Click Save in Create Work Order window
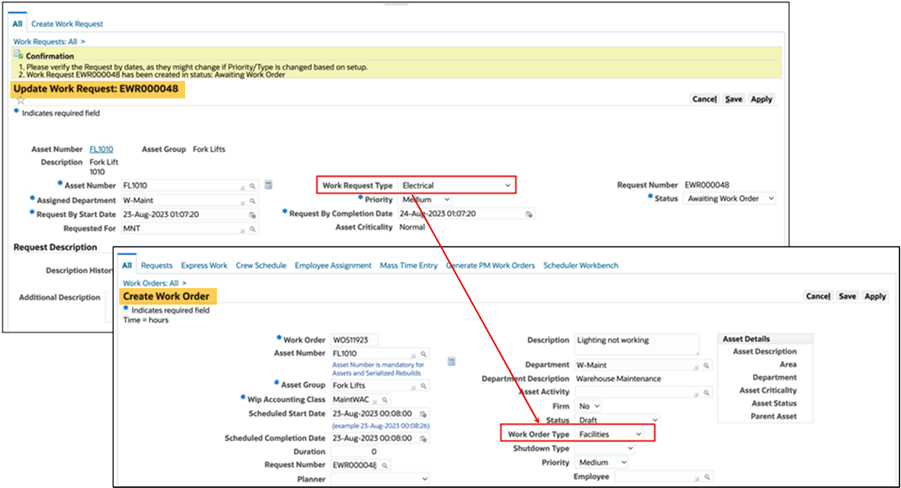The width and height of the screenshot is (901, 488). [x=847, y=296]
